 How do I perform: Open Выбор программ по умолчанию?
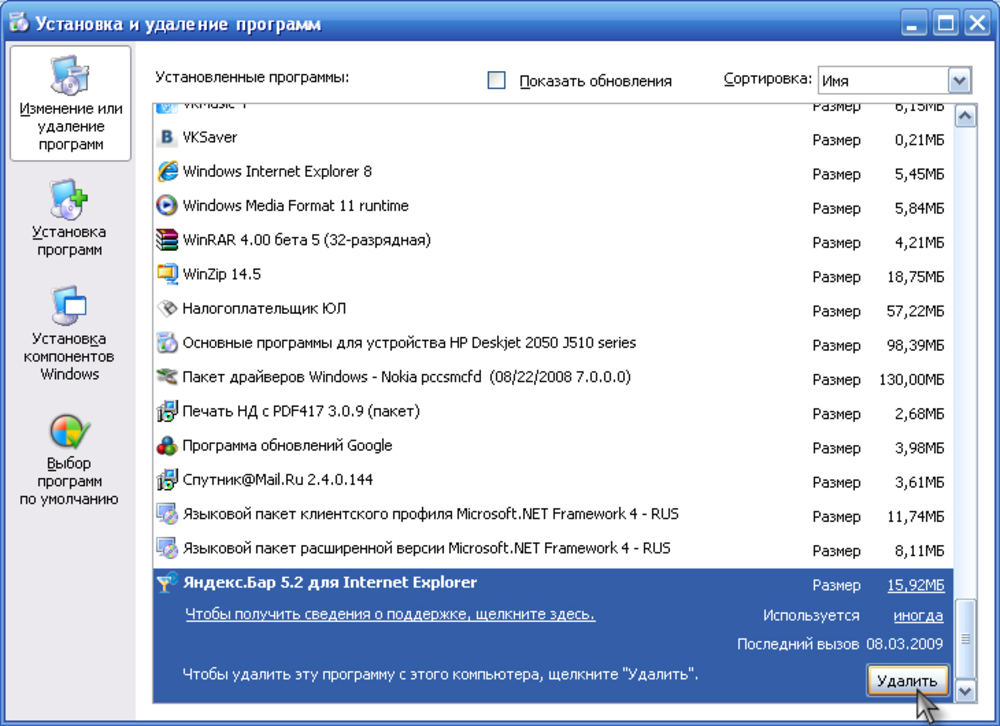tap(69, 460)
